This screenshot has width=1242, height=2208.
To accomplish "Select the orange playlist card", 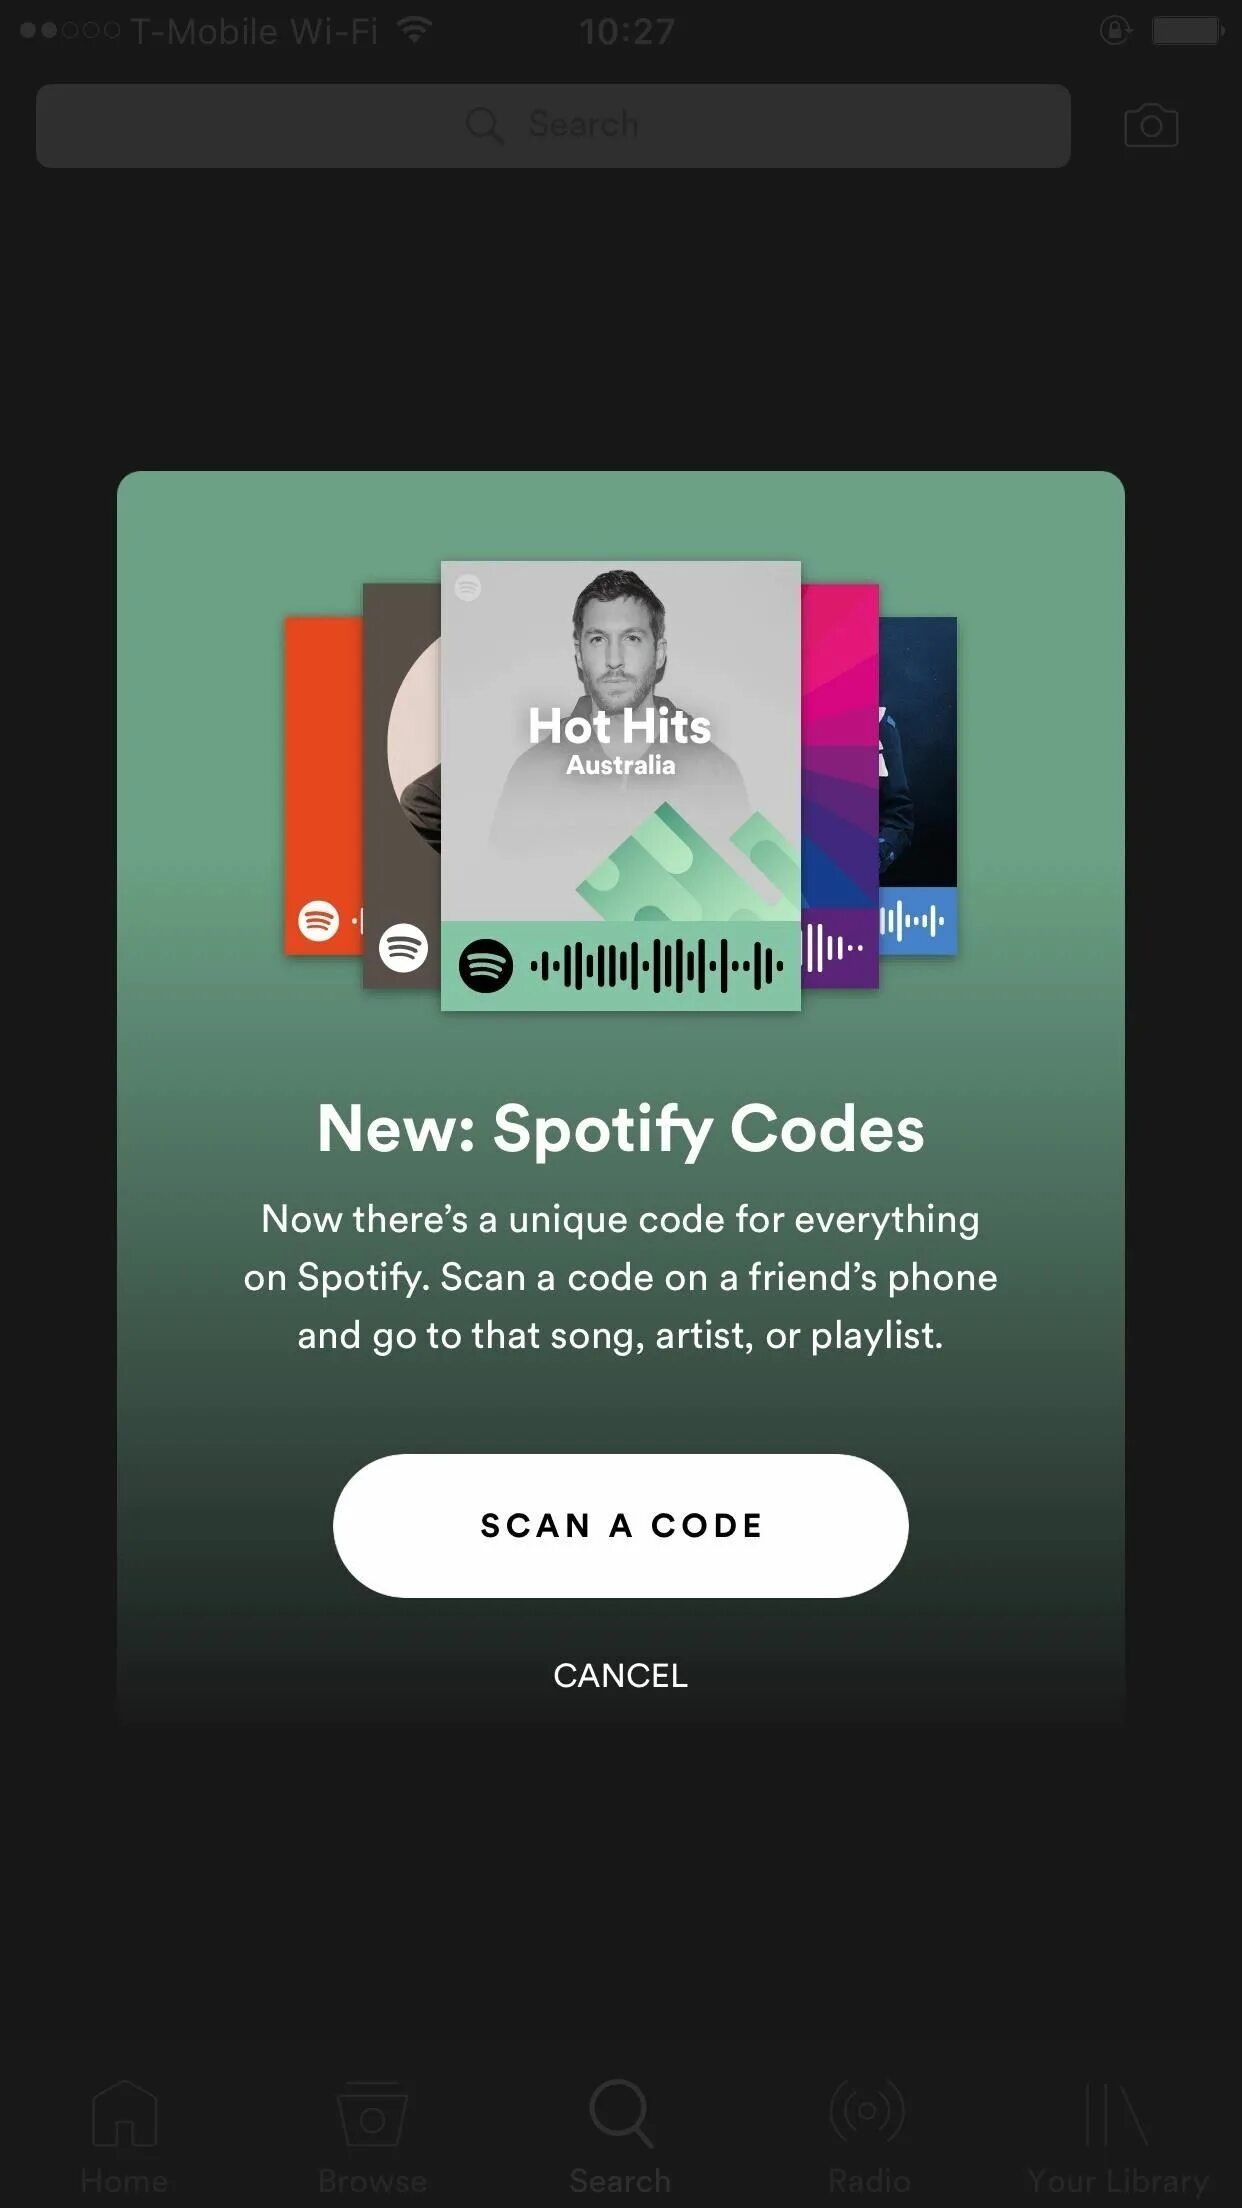I will 323,785.
